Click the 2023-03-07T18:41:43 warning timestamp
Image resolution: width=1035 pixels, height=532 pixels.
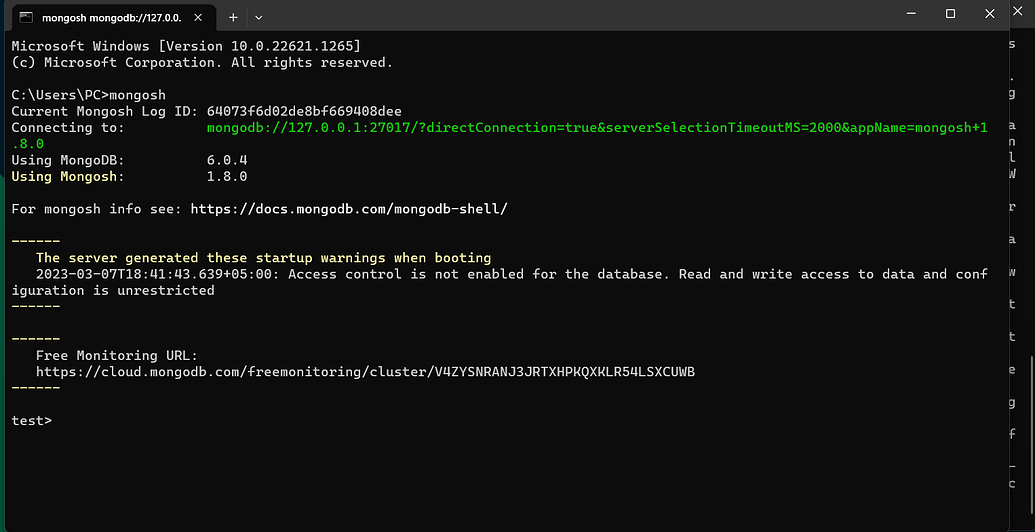pyautogui.click(x=158, y=274)
